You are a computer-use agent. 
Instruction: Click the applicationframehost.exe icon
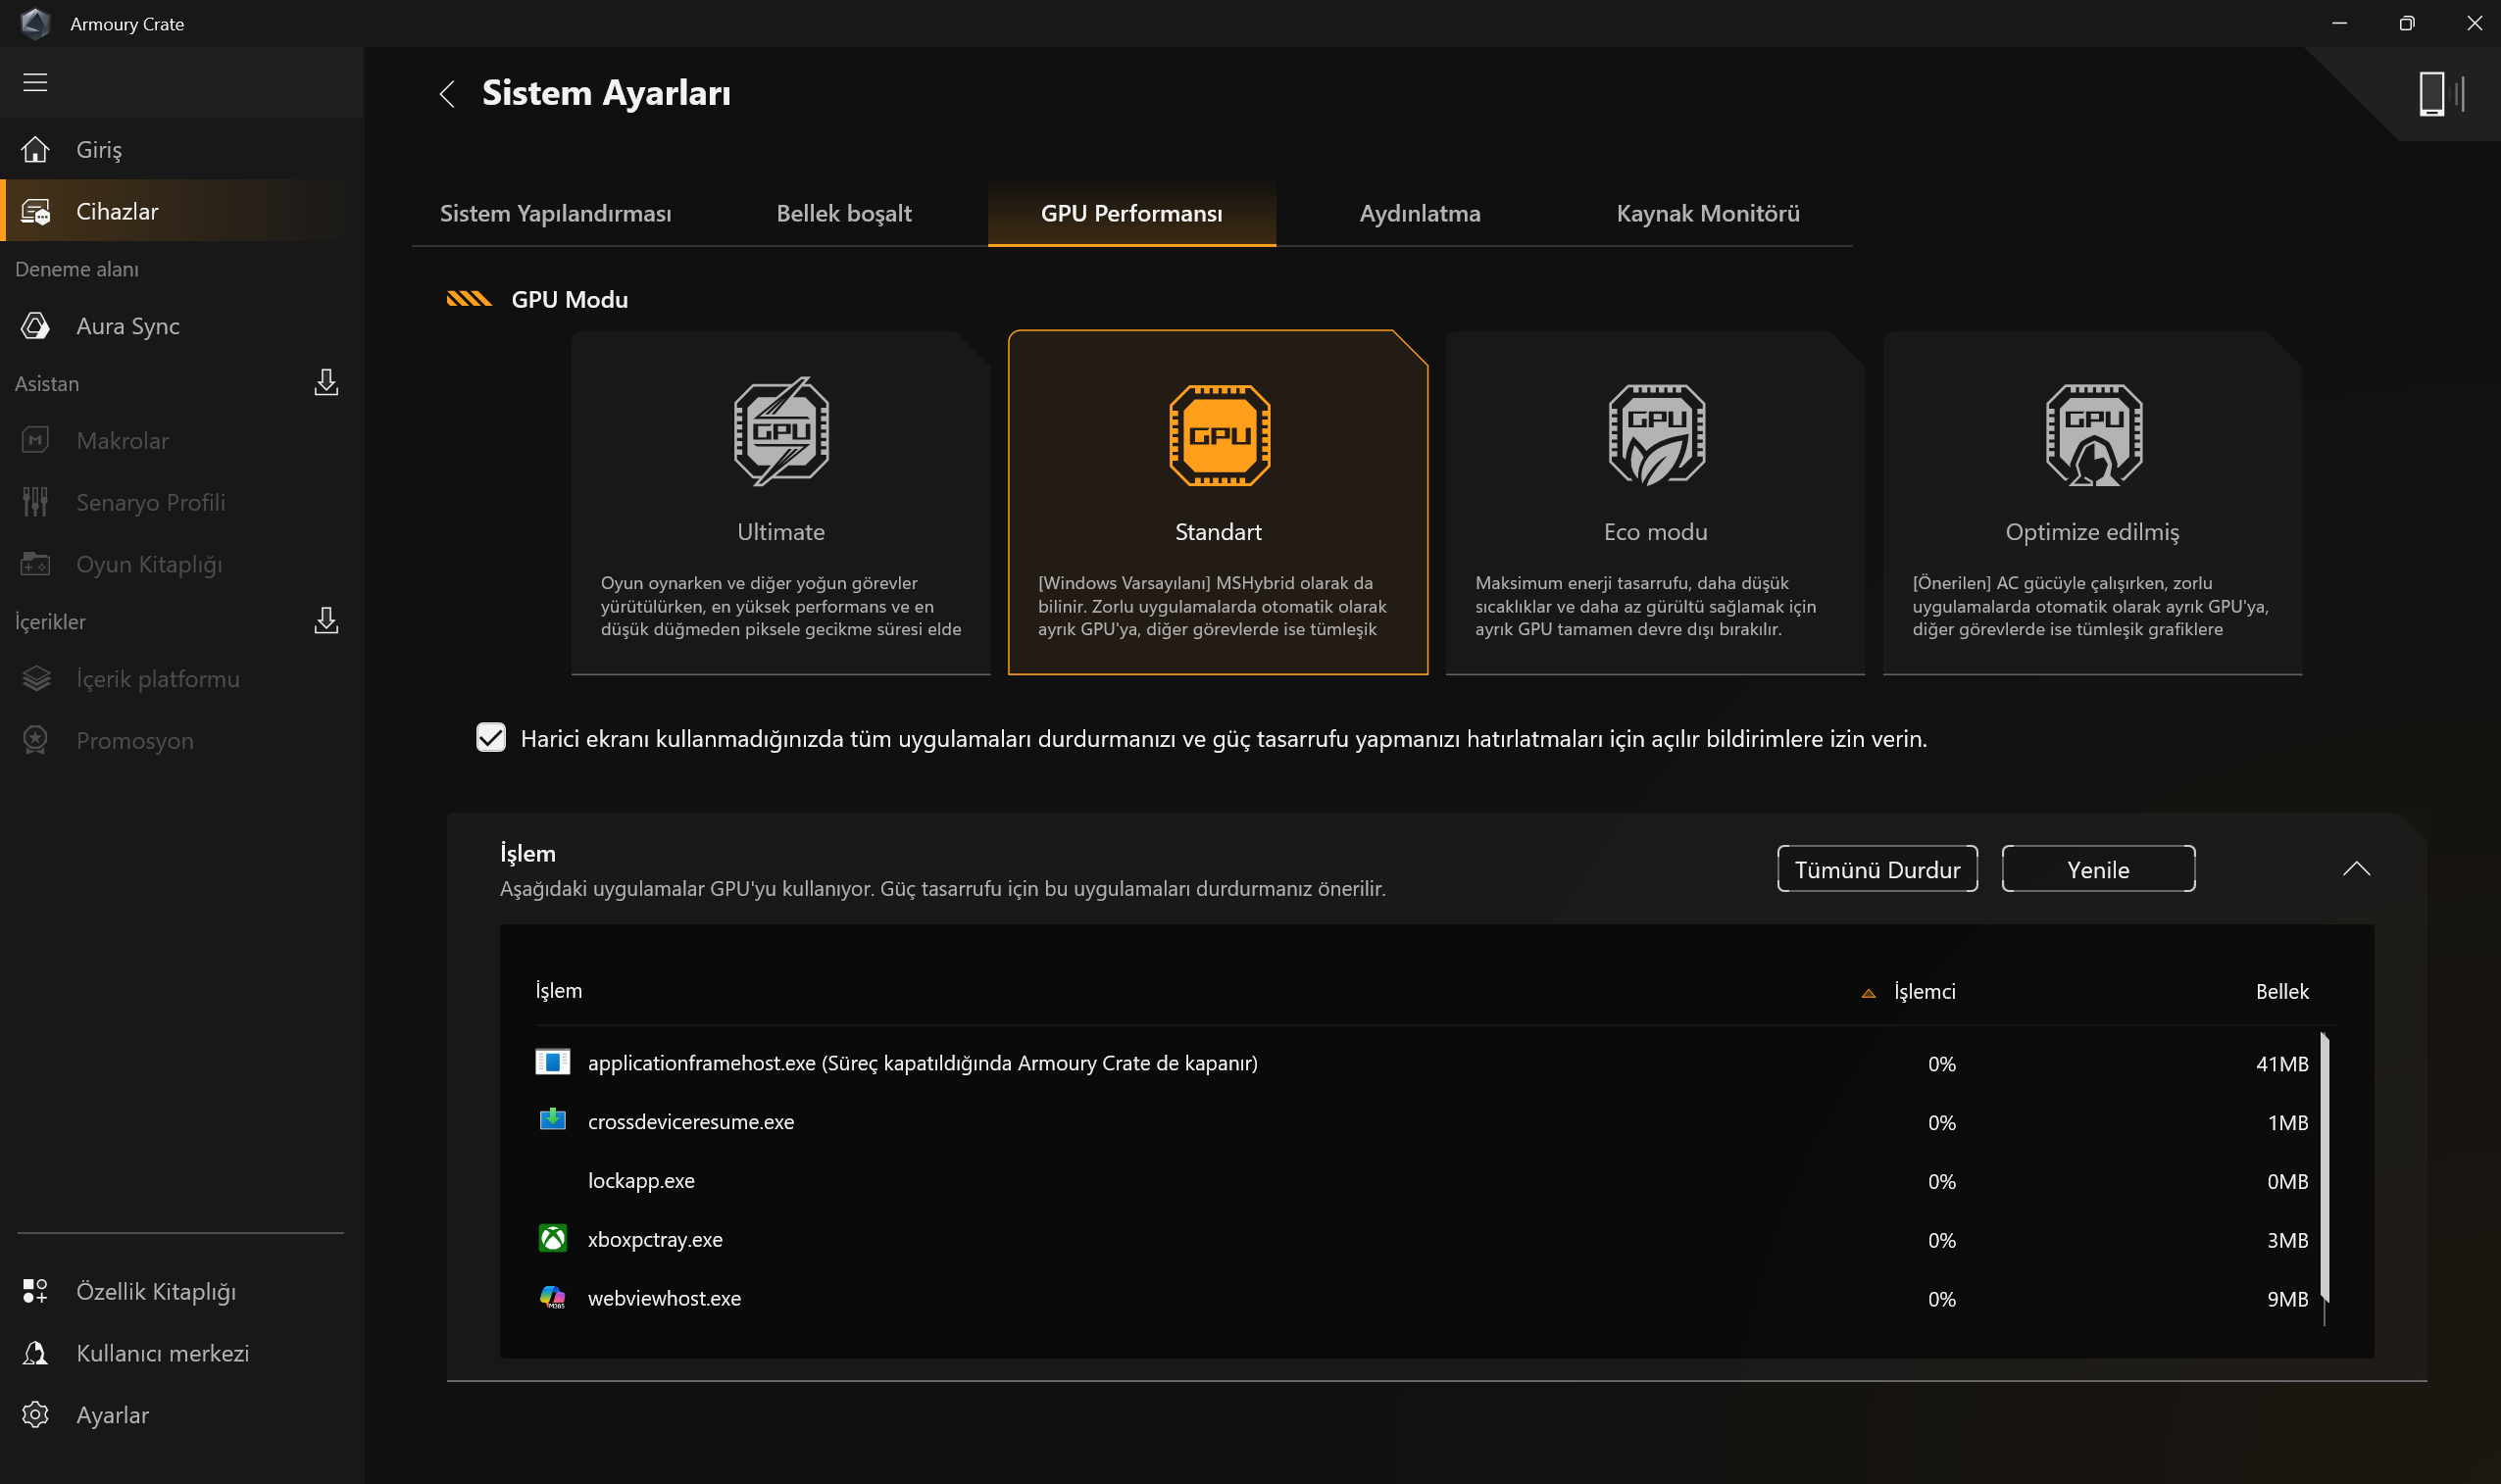pos(553,1062)
